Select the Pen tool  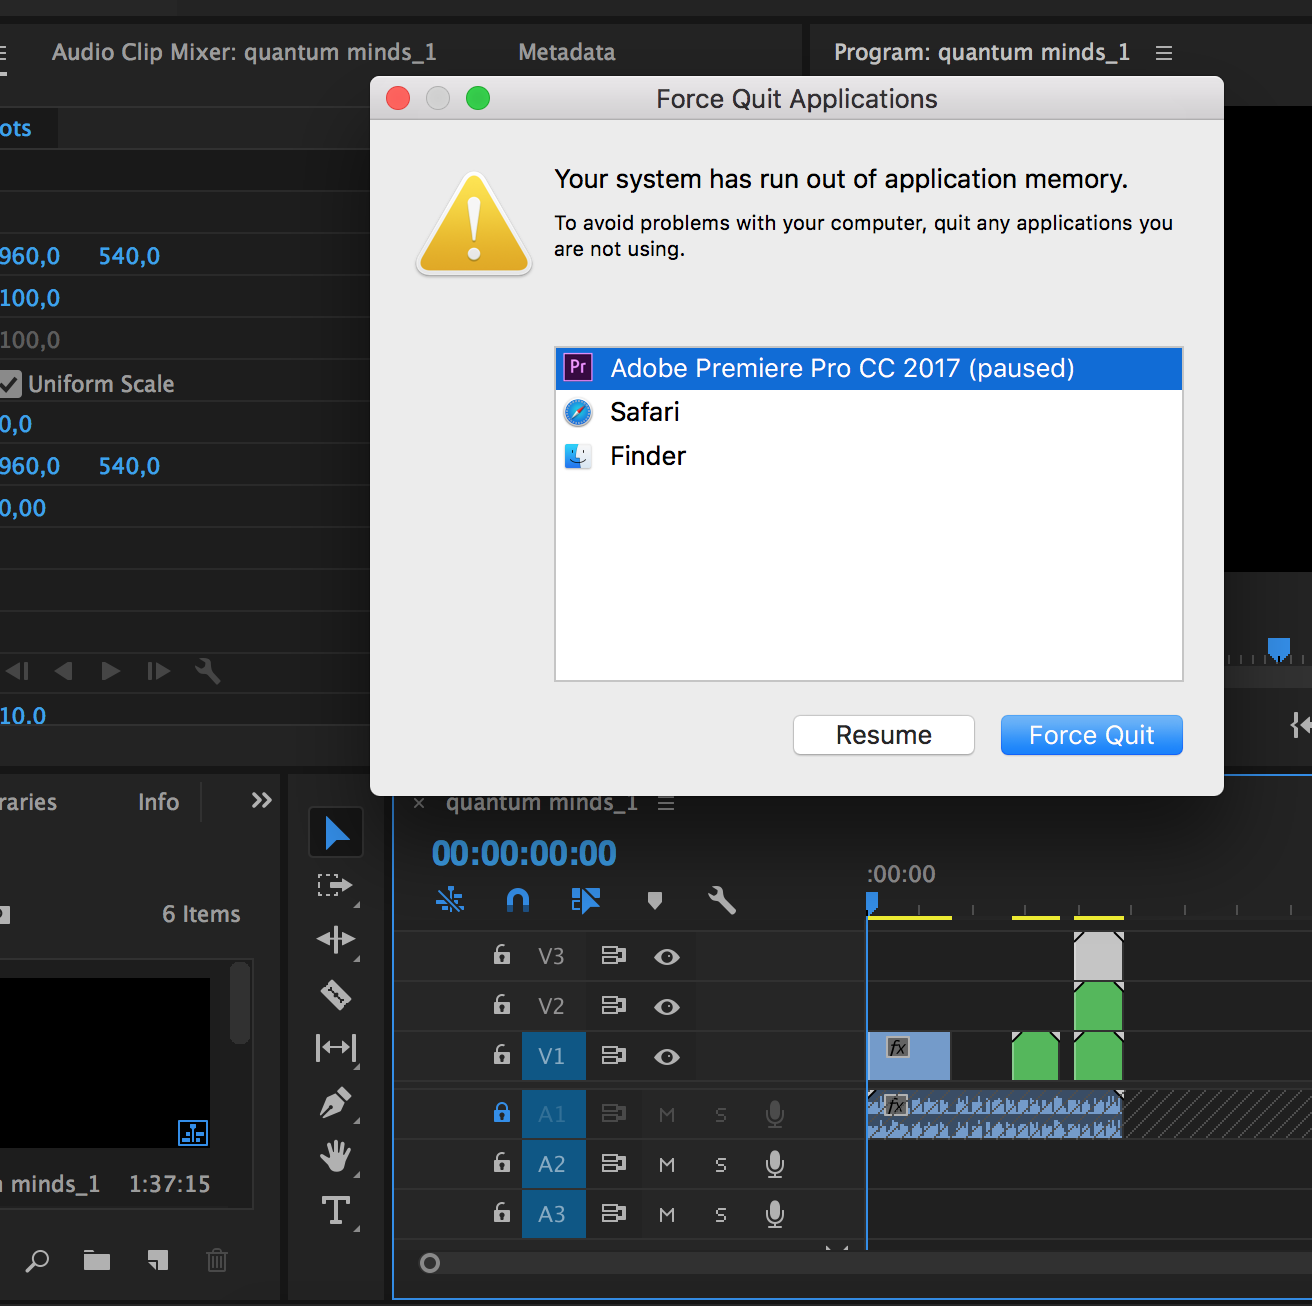[x=335, y=1103]
